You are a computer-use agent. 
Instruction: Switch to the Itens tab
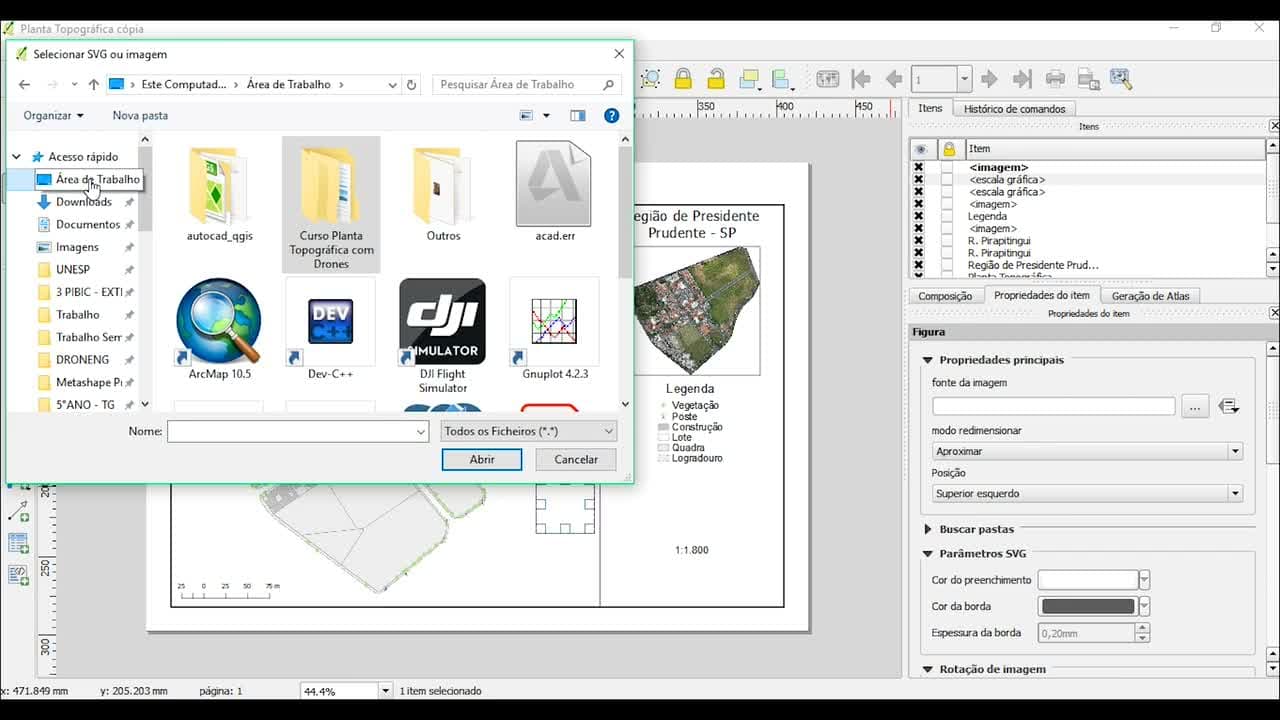930,108
